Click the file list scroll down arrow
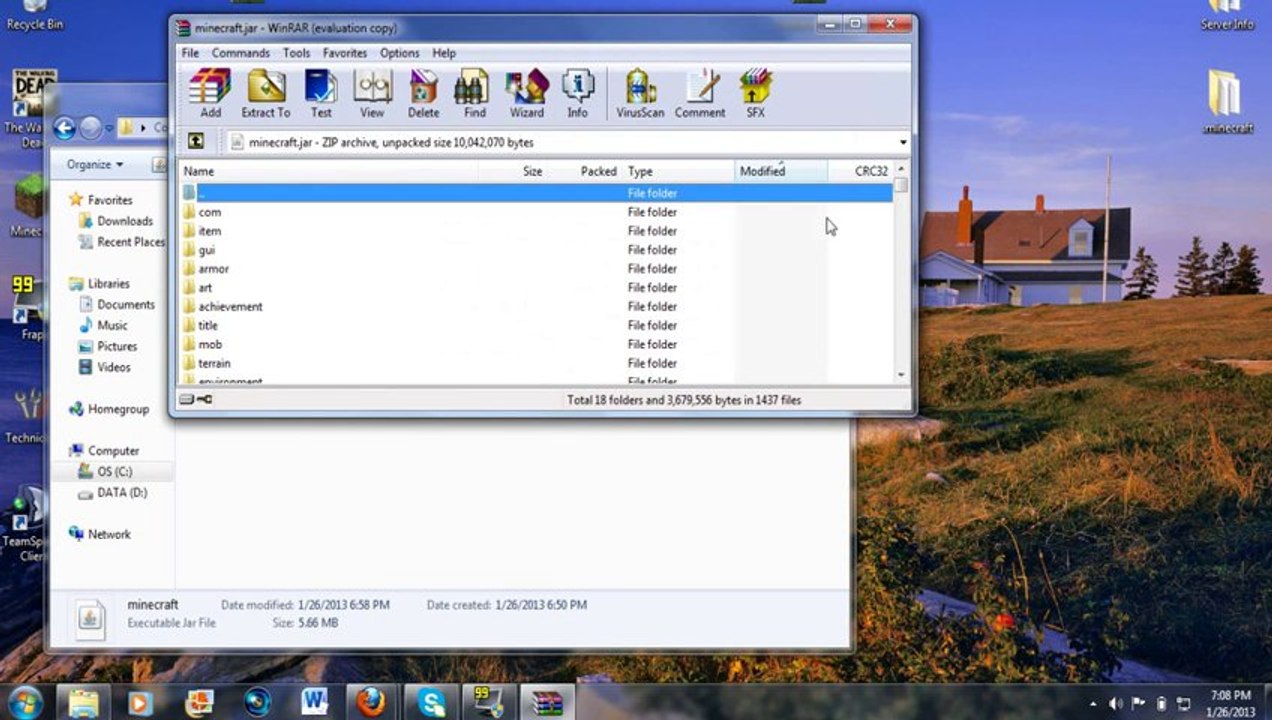The width and height of the screenshot is (1272, 720). pos(901,375)
